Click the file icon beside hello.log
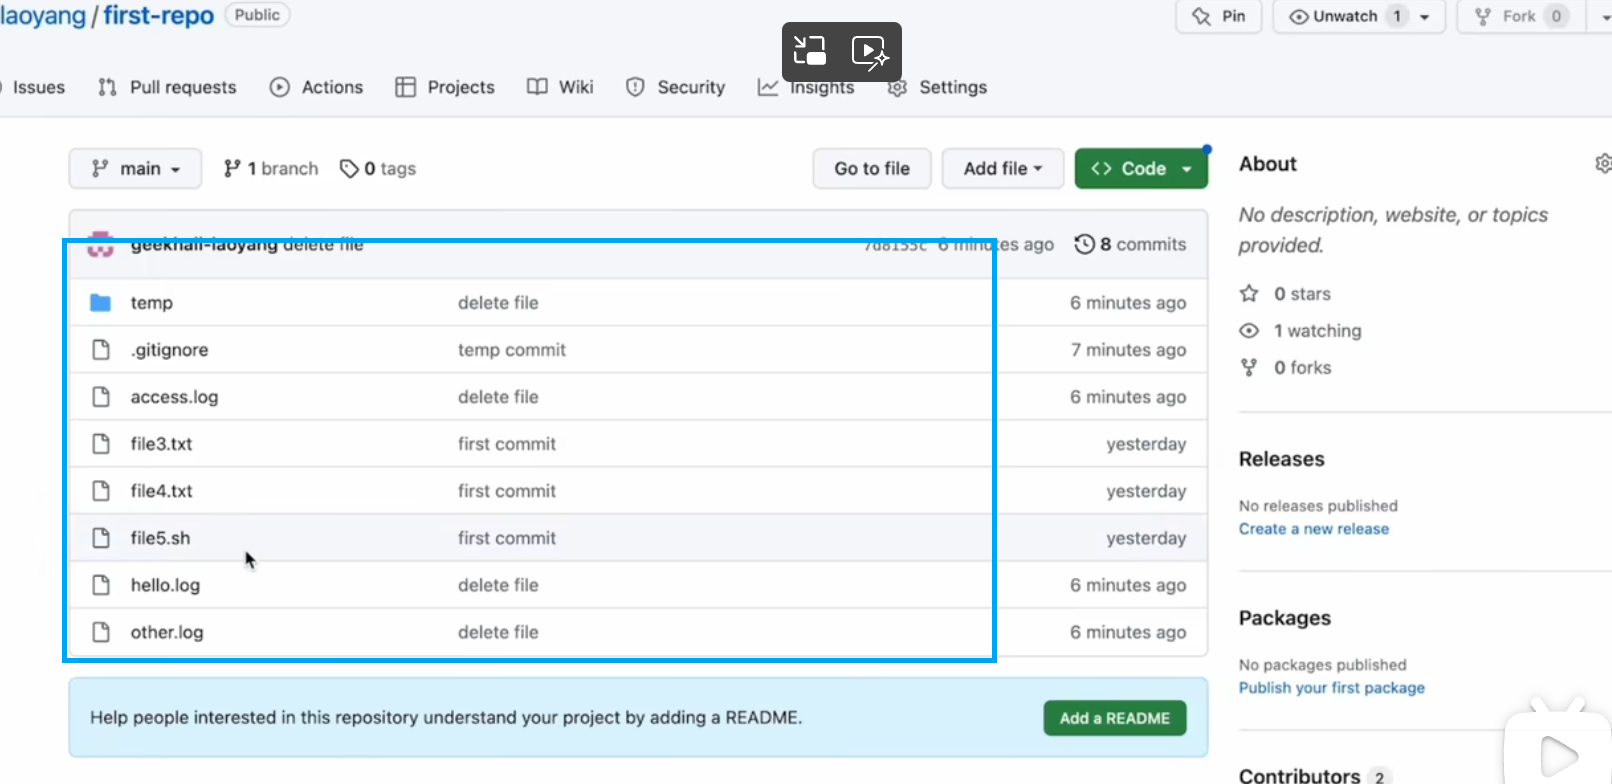Viewport: 1612px width, 784px height. [x=100, y=584]
